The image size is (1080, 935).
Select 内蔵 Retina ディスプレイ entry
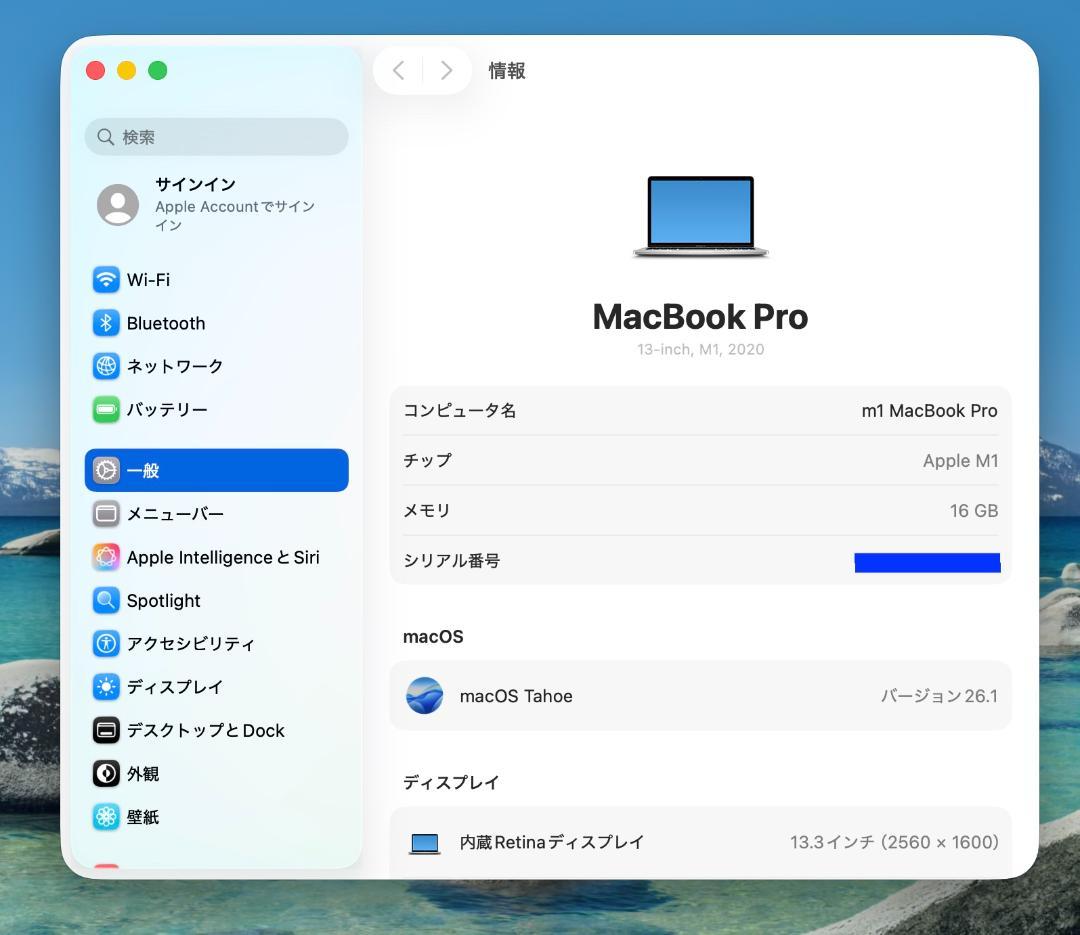700,842
